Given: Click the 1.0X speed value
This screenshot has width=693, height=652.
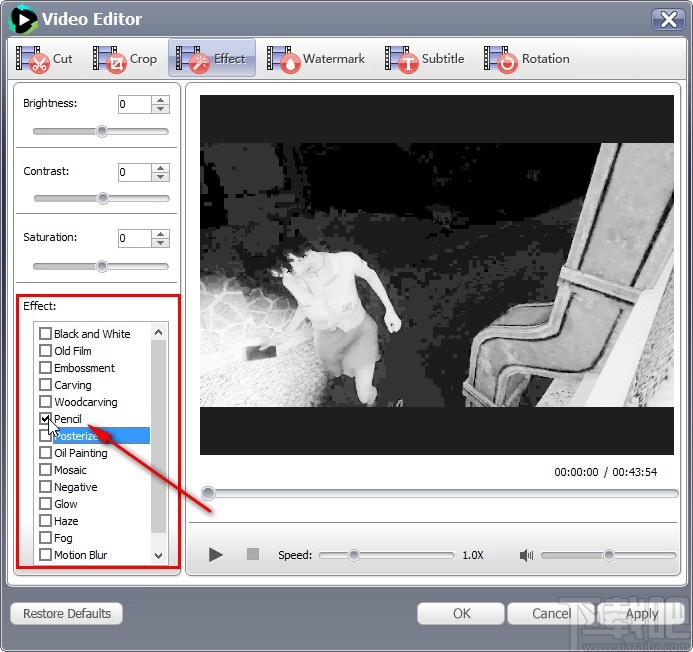Looking at the screenshot, I should pos(473,555).
